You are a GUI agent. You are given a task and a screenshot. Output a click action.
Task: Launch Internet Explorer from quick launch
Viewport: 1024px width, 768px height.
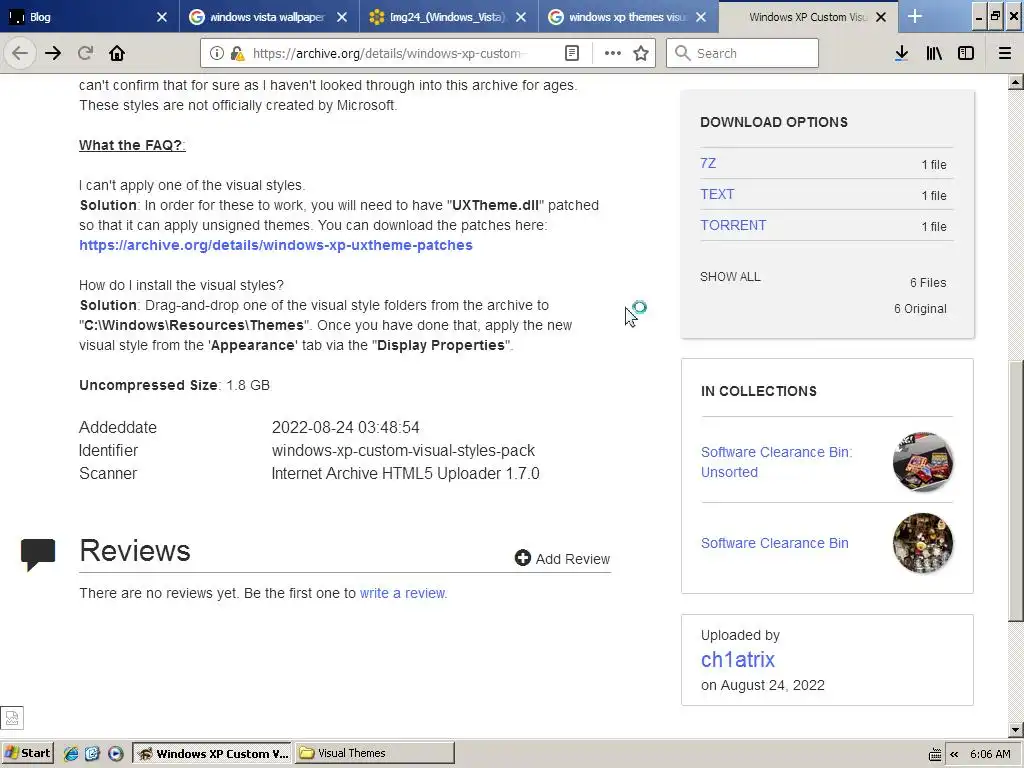(x=71, y=753)
